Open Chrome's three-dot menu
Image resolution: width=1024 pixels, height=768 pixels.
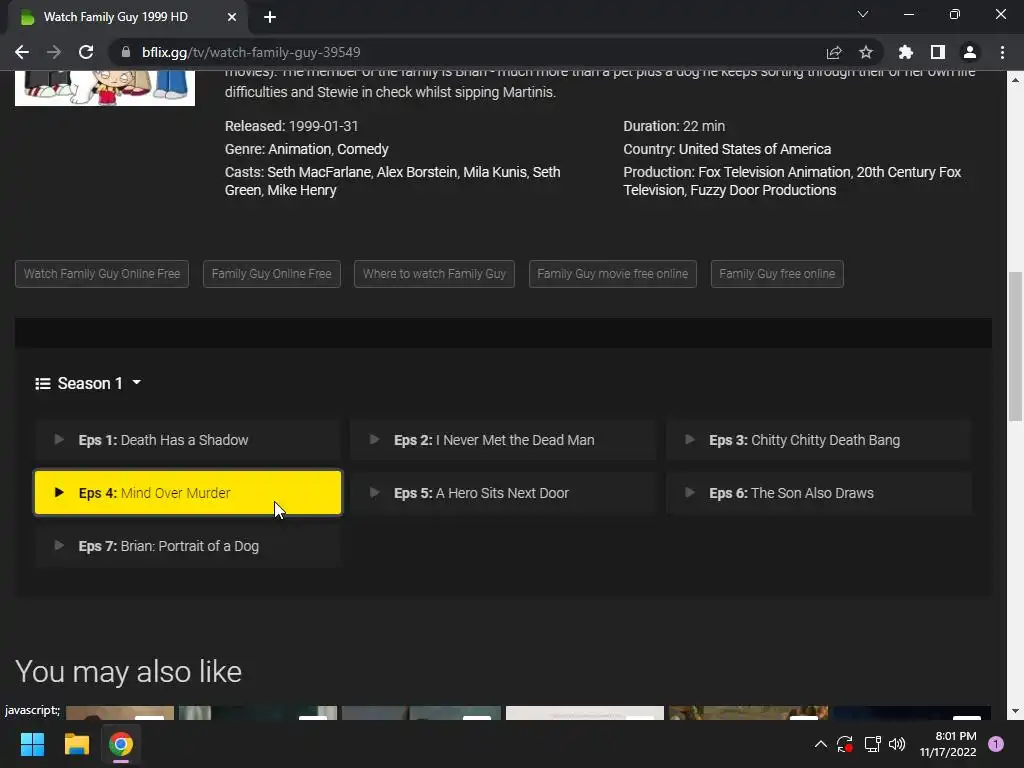[1002, 52]
